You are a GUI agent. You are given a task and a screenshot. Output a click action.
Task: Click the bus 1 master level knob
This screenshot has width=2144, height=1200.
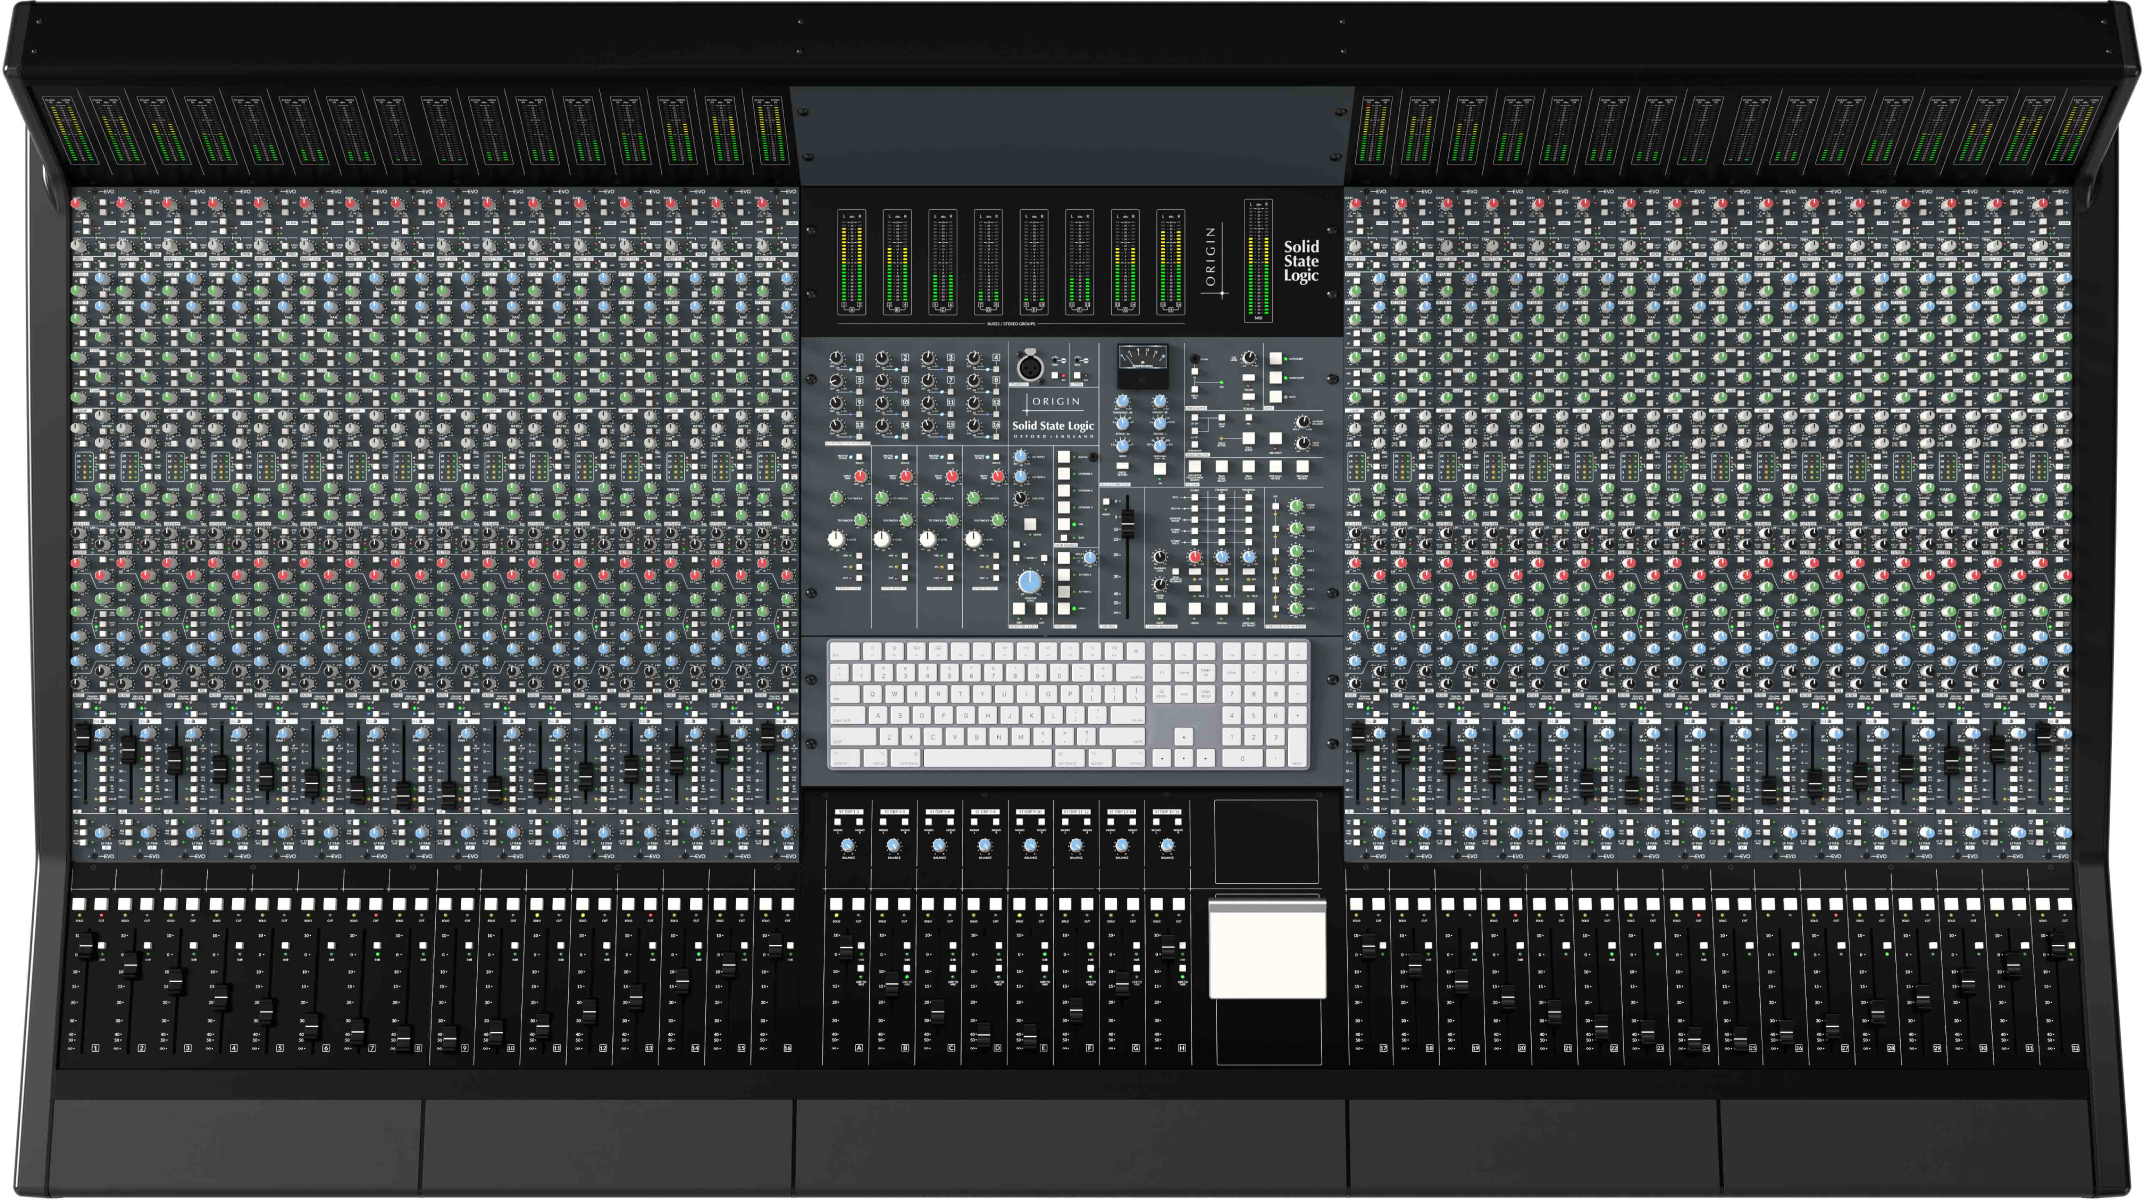pos(837,358)
